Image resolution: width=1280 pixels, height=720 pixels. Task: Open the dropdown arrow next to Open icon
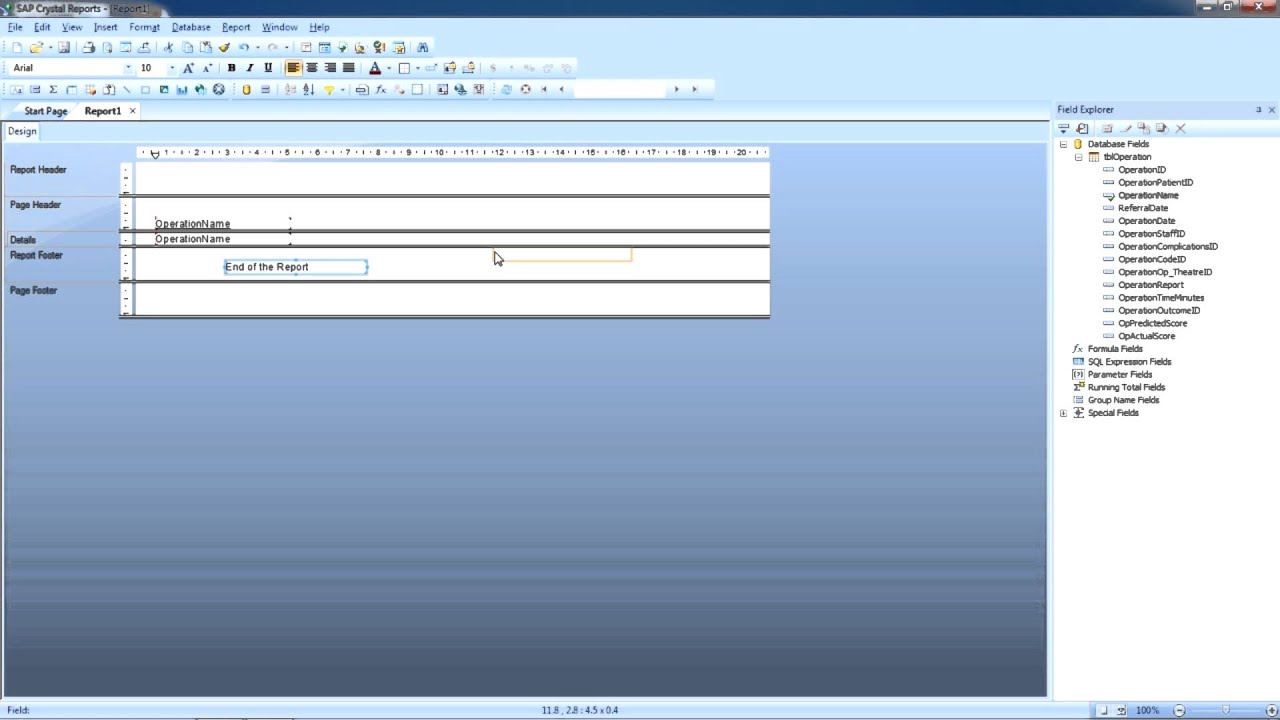pos(50,47)
